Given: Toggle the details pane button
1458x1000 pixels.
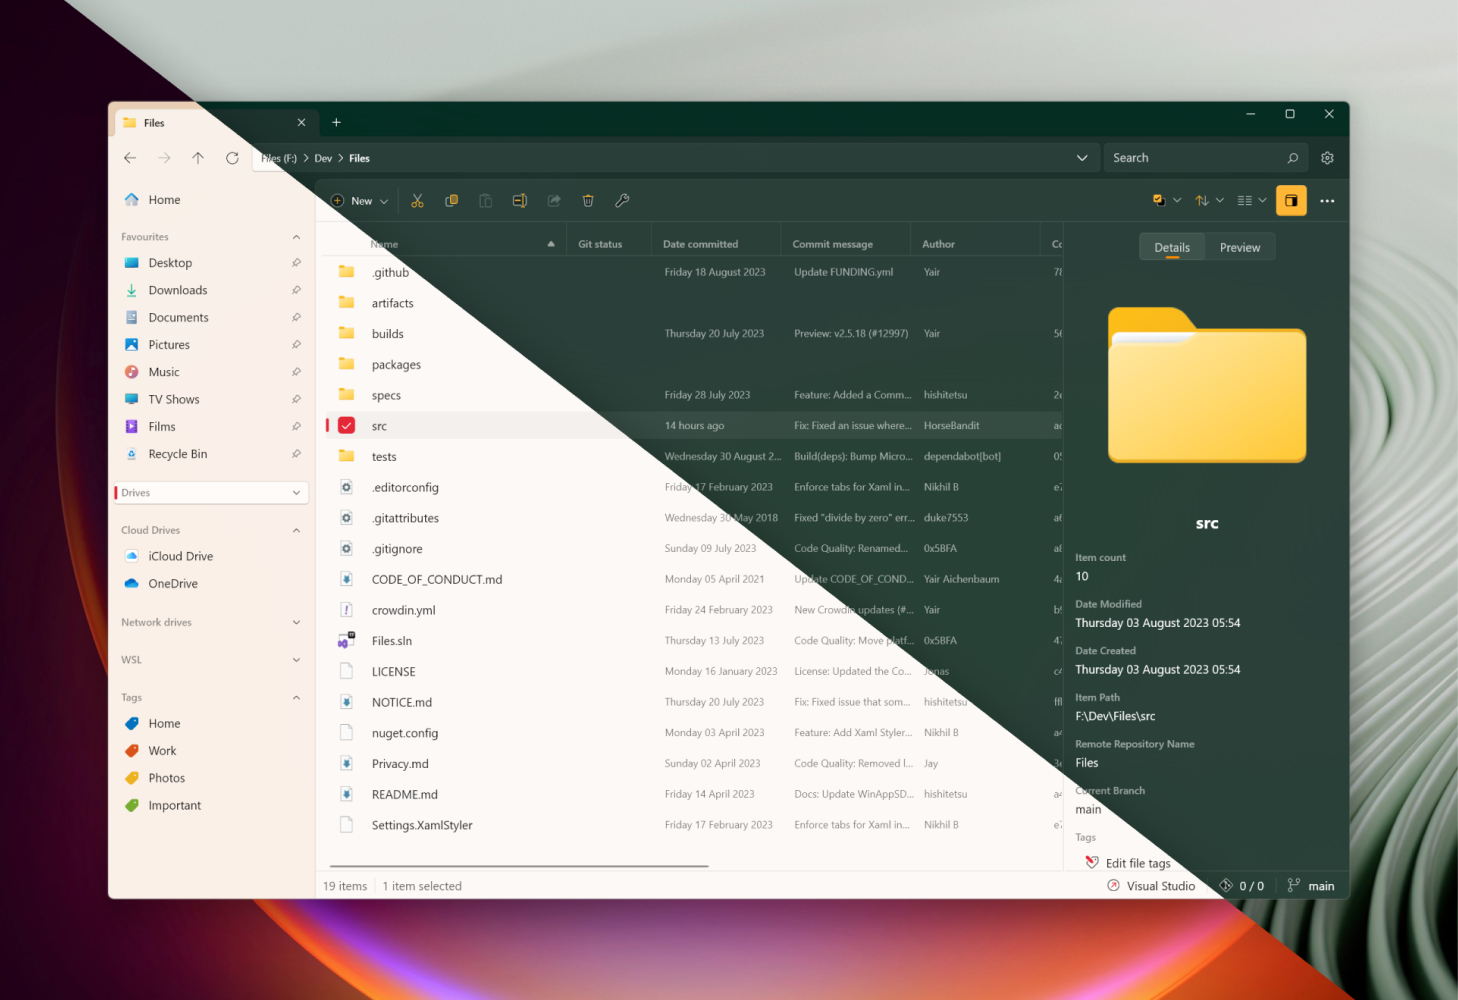Looking at the screenshot, I should click(x=1291, y=200).
